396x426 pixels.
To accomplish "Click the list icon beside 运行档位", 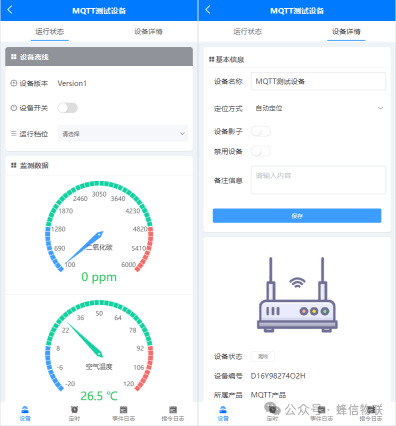I will point(14,133).
